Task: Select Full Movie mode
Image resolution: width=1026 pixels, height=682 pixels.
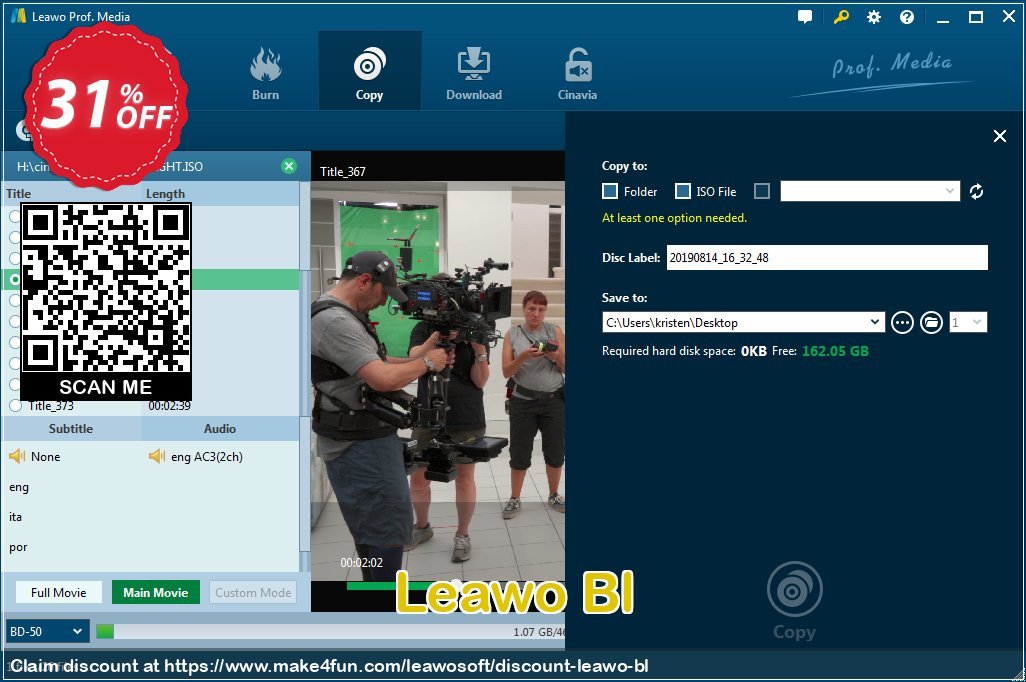Action: coord(59,592)
